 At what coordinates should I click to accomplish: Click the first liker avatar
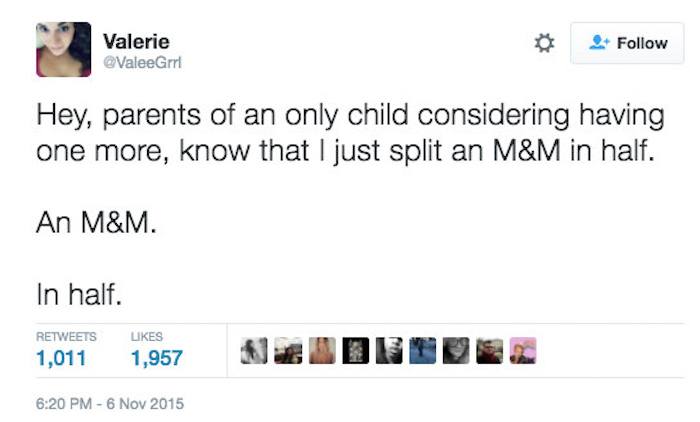click(255, 350)
